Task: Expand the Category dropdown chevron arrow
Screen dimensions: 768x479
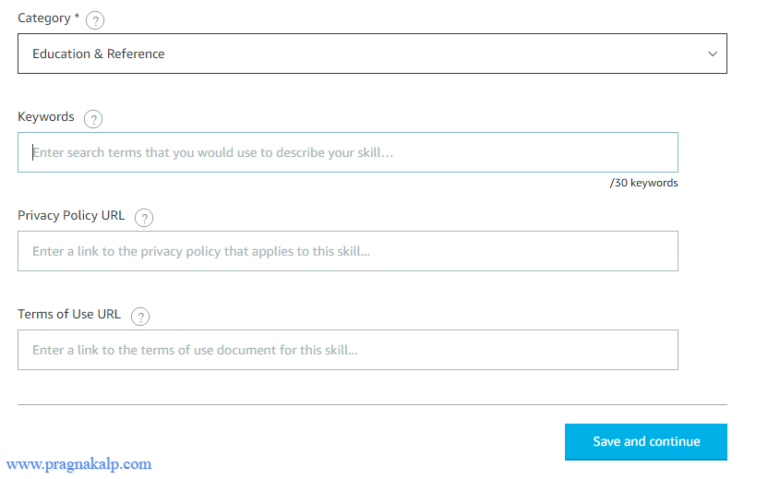Action: pyautogui.click(x=712, y=54)
